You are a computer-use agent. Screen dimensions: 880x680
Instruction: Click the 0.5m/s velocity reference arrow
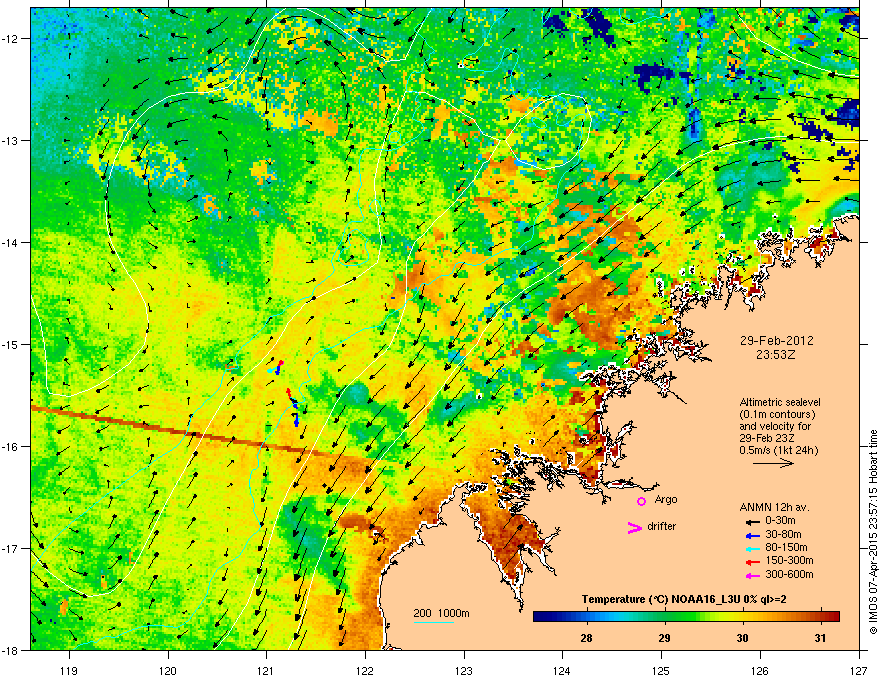coord(773,463)
